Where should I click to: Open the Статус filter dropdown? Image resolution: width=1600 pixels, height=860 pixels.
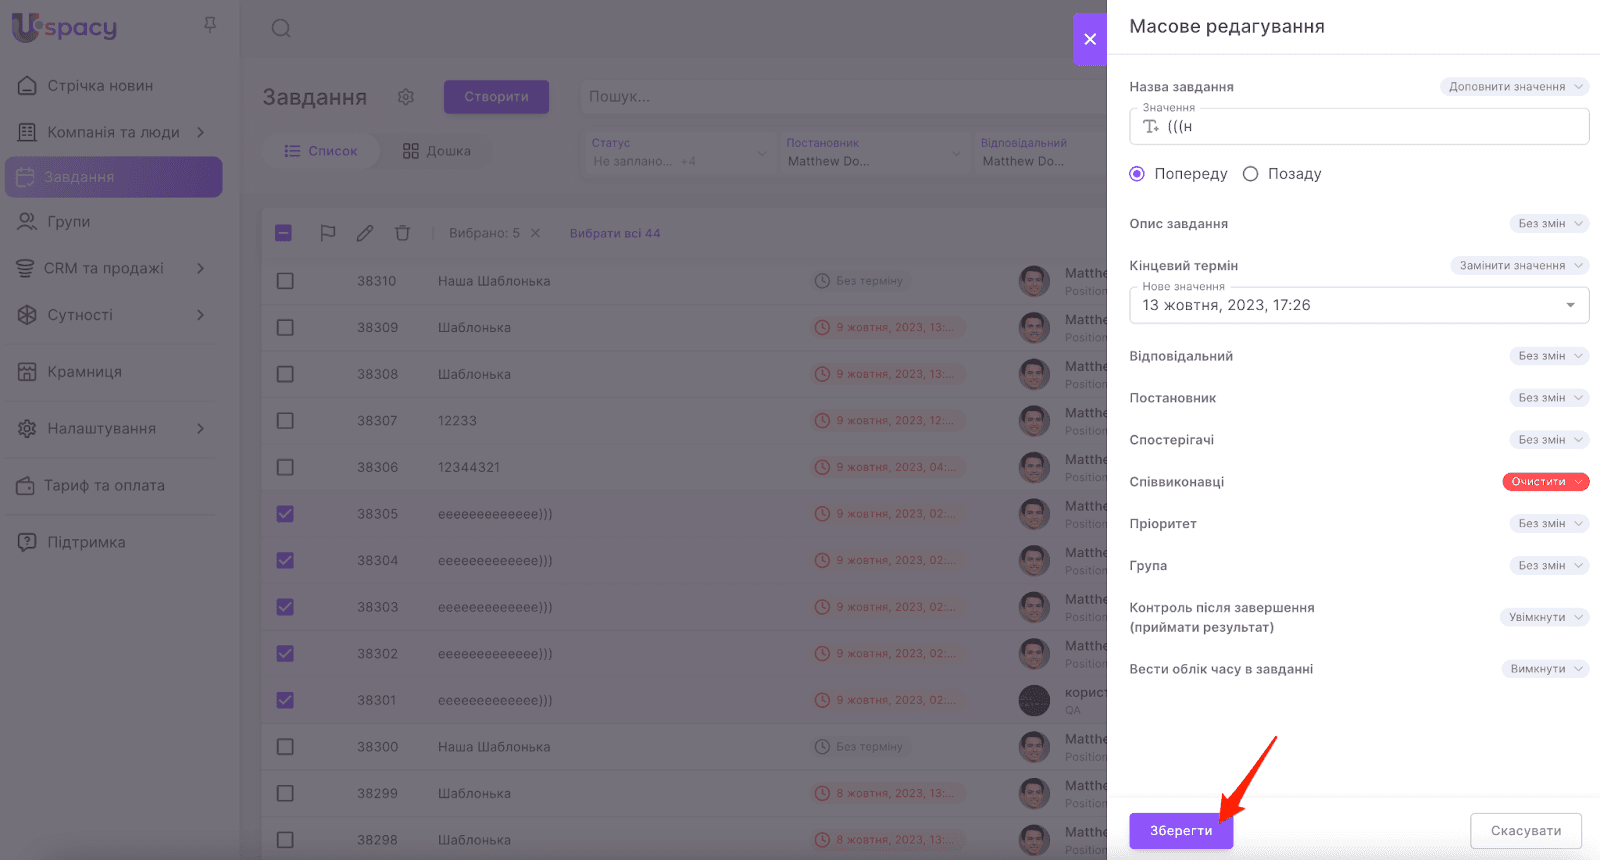point(680,152)
